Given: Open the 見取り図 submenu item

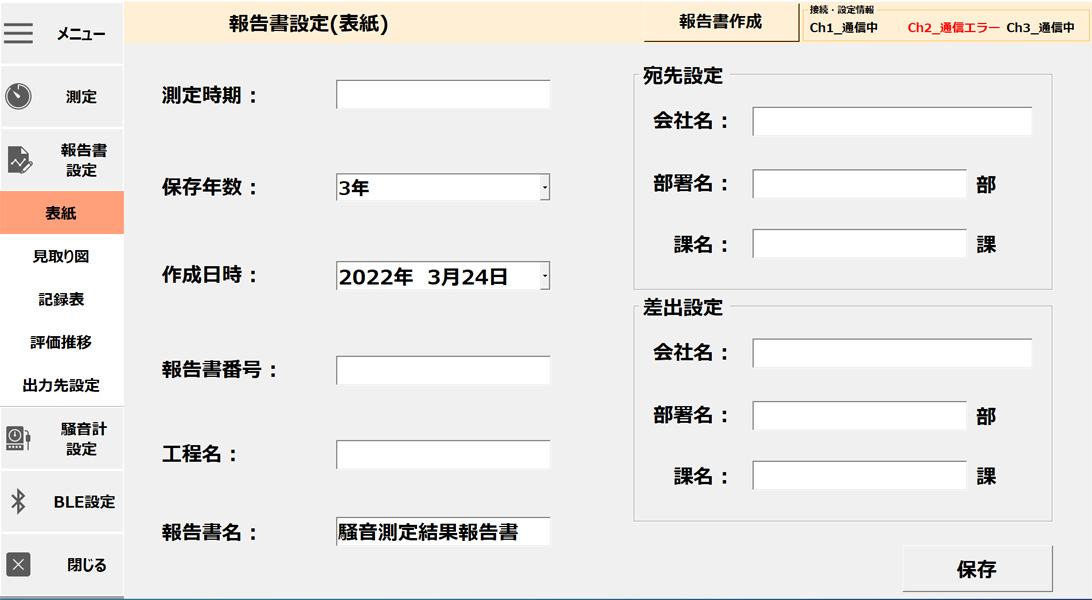Looking at the screenshot, I should 62,256.
